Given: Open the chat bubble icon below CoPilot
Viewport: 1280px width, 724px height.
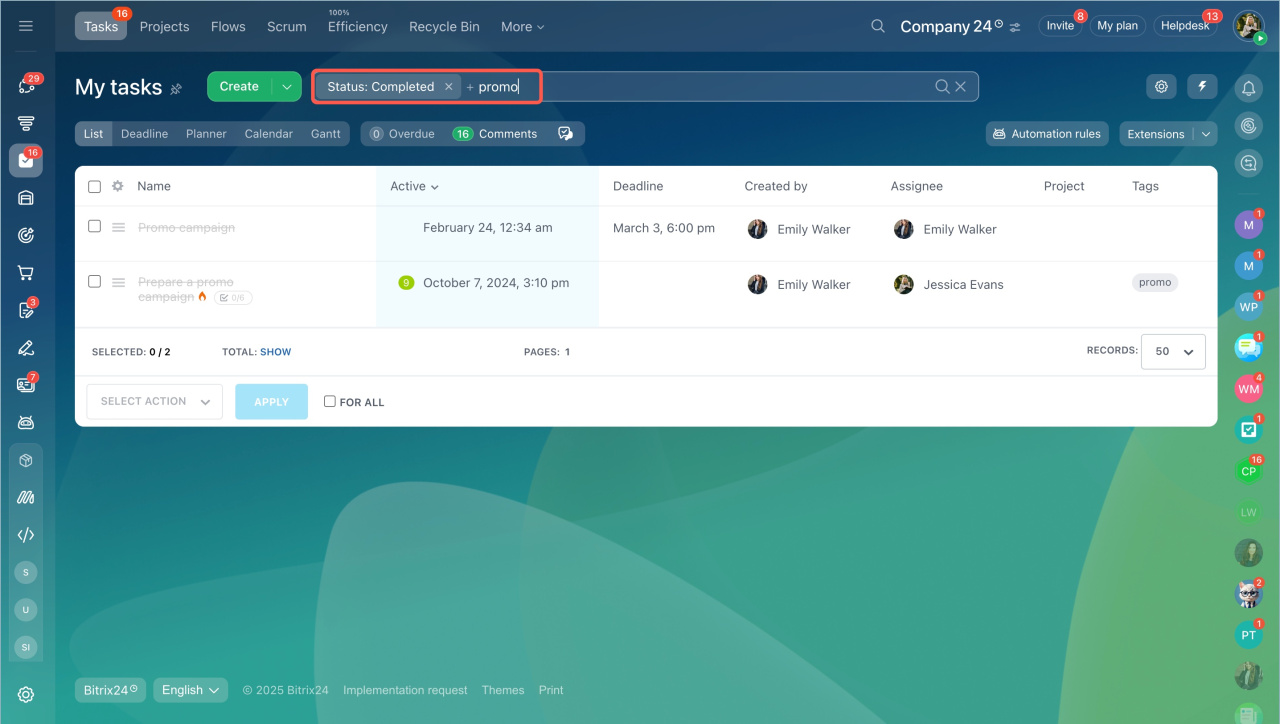Looking at the screenshot, I should click(1248, 162).
